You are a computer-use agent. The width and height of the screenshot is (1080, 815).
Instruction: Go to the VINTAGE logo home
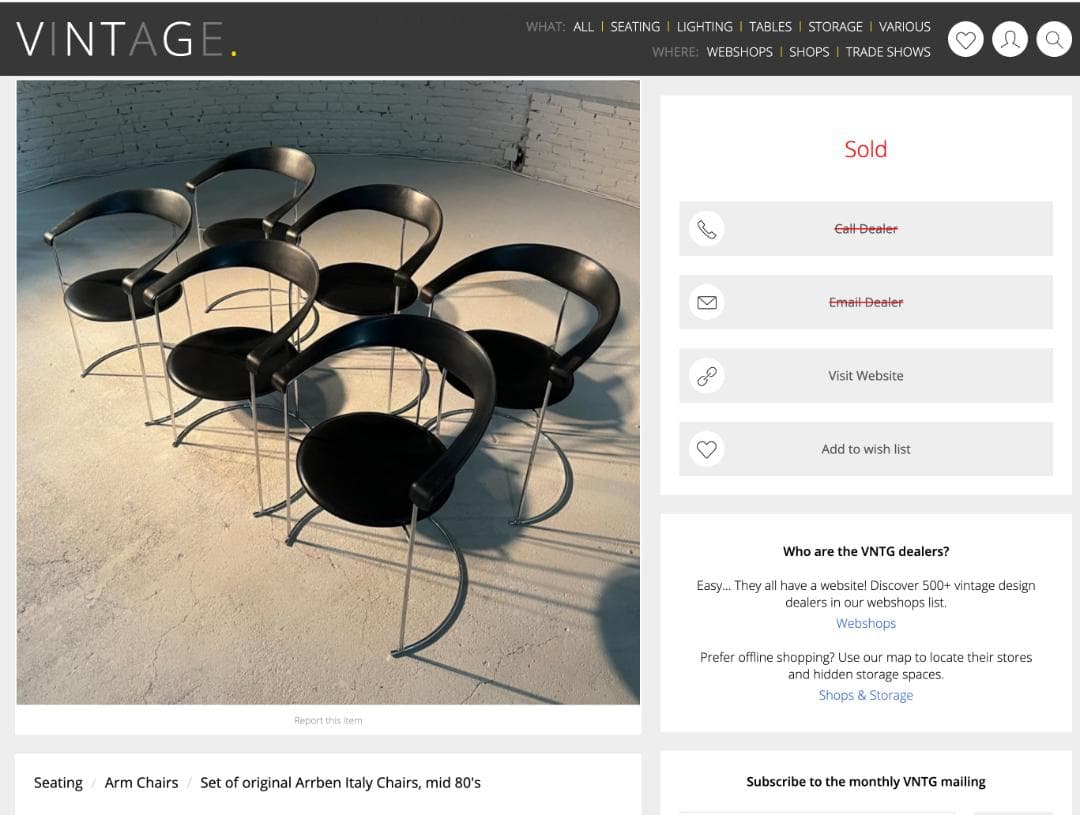coord(127,39)
